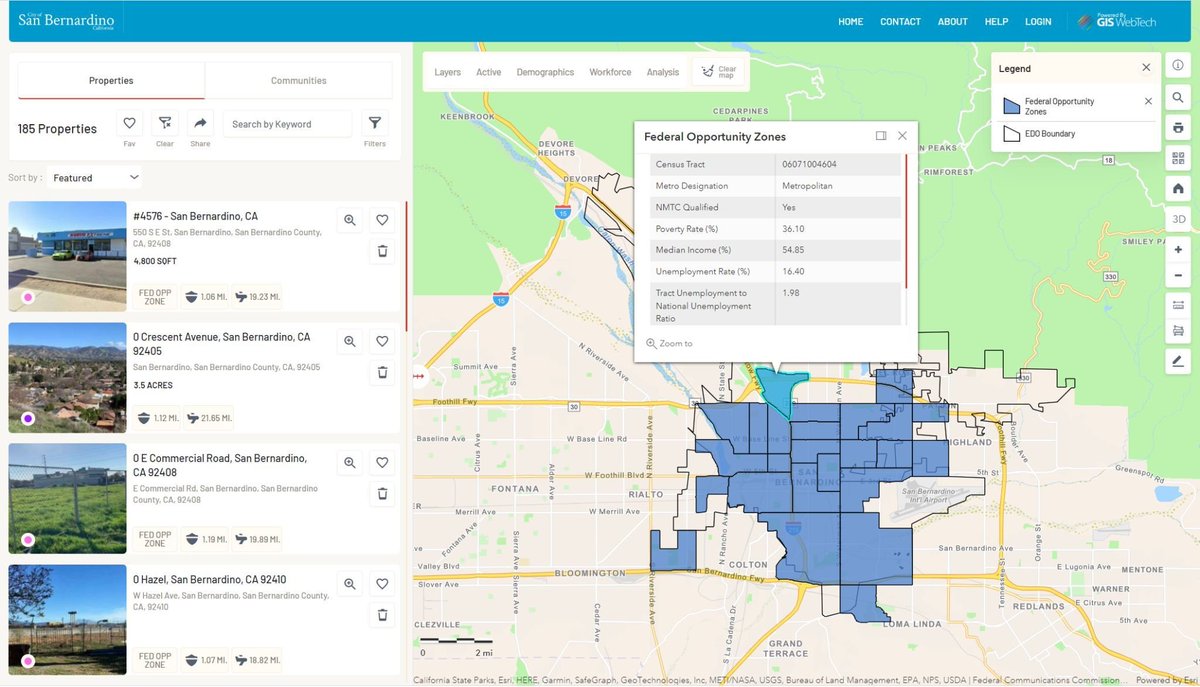Viewport: 1200px width, 687px height.
Task: Open the draw pencil tool
Action: (x=1178, y=361)
